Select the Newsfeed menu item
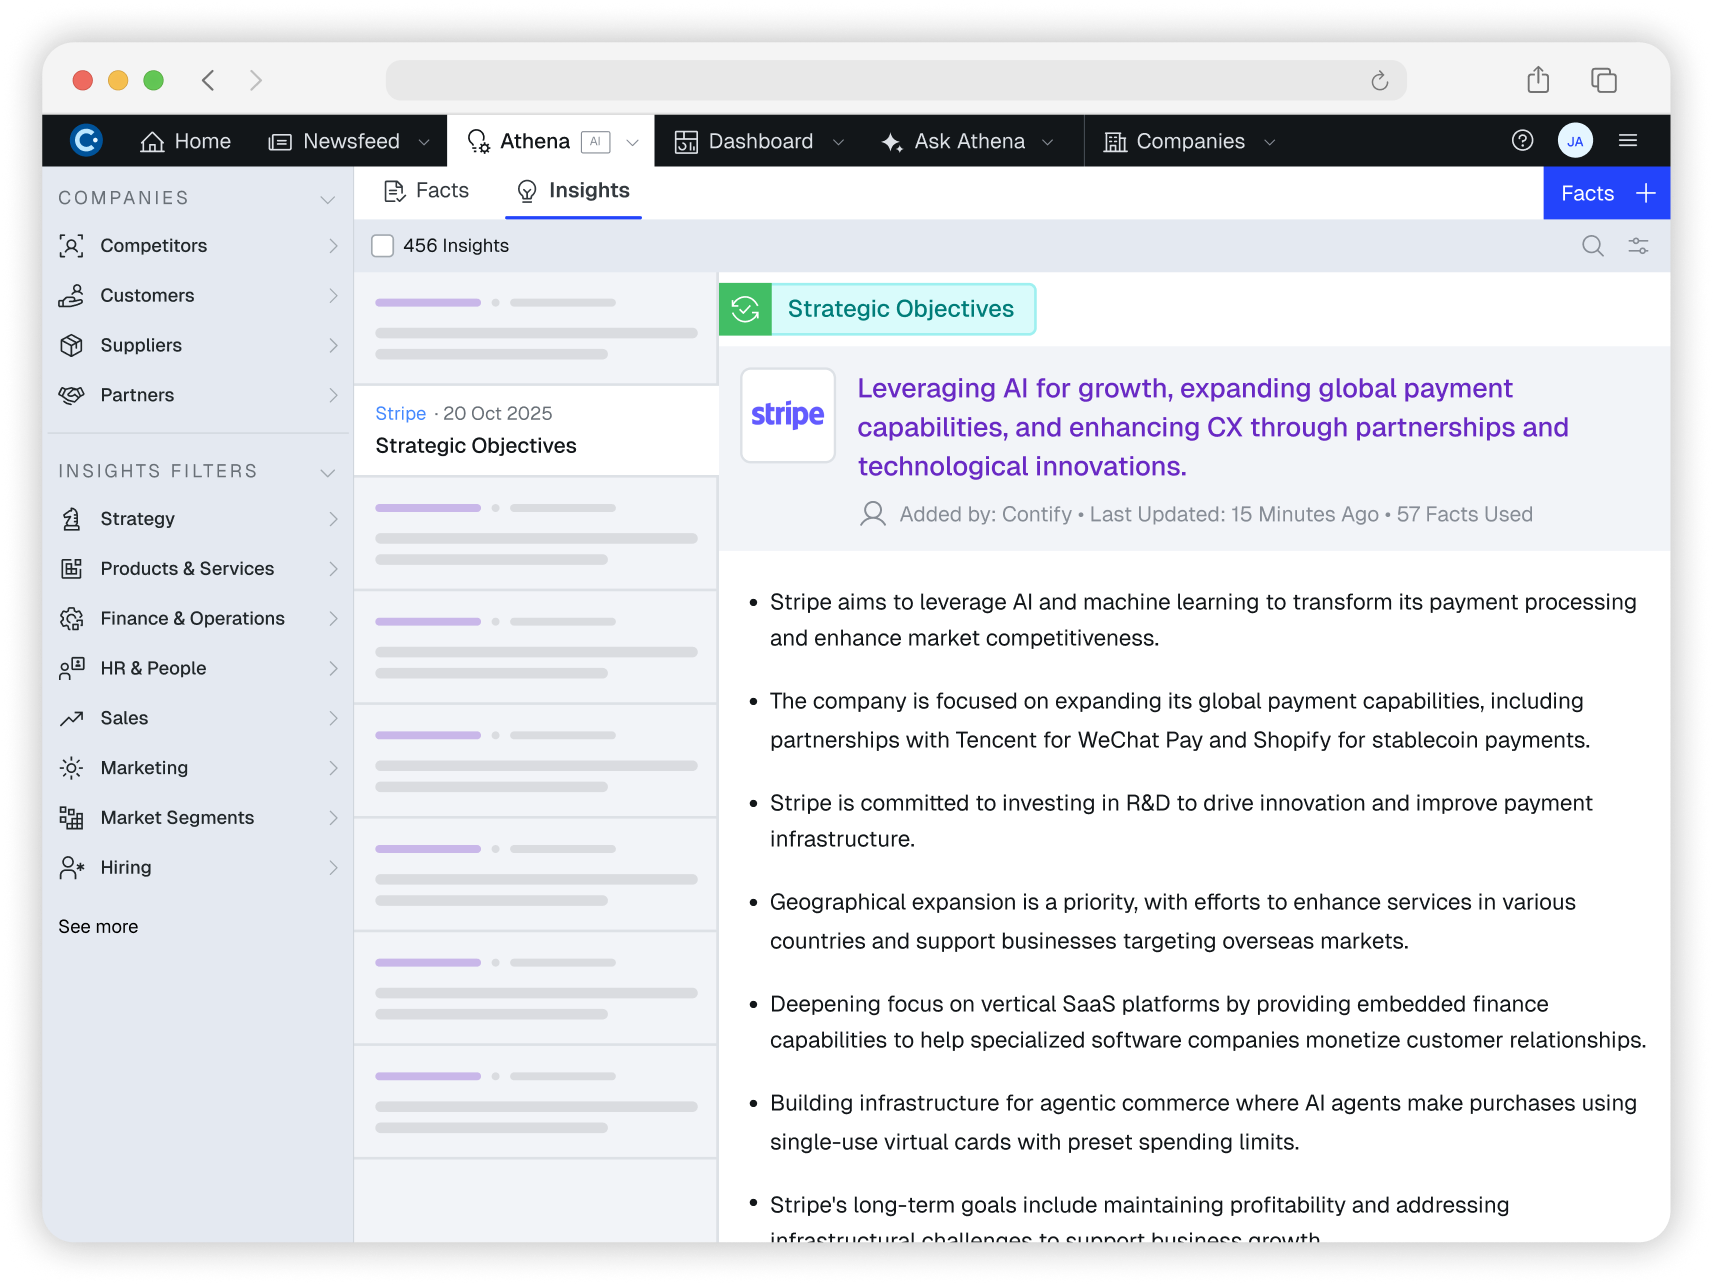This screenshot has width=1713, height=1285. click(350, 141)
